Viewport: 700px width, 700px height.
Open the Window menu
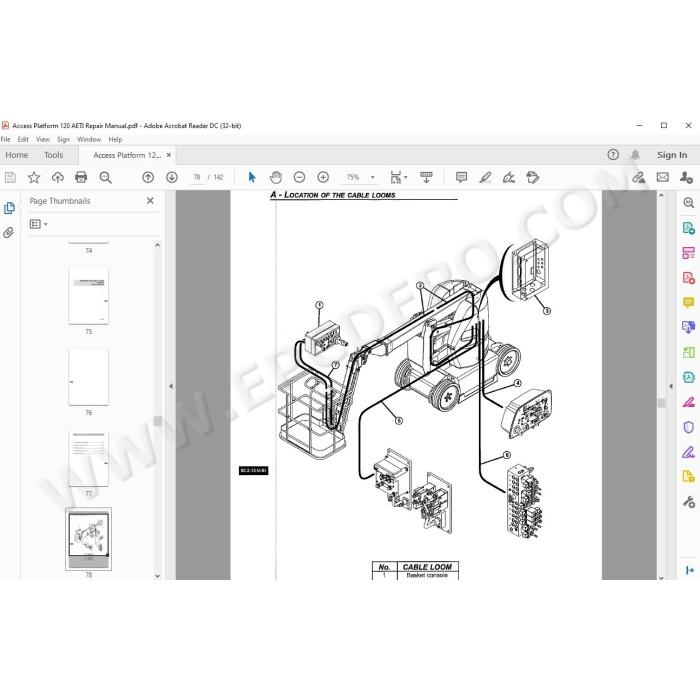[x=89, y=139]
